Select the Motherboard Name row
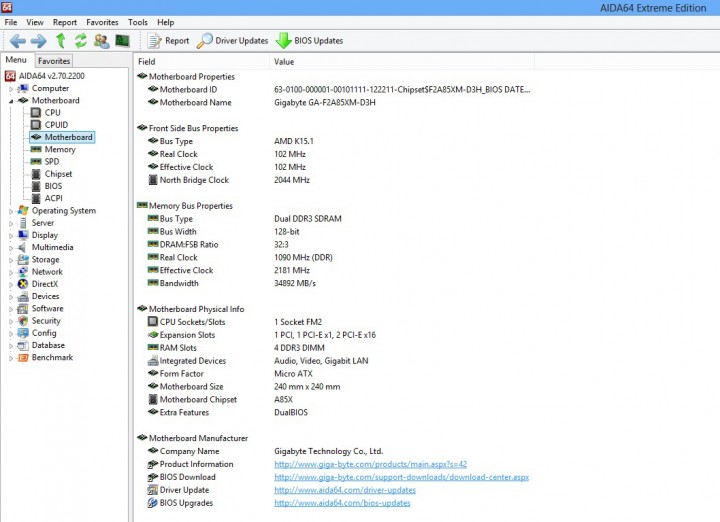 pyautogui.click(x=262, y=102)
